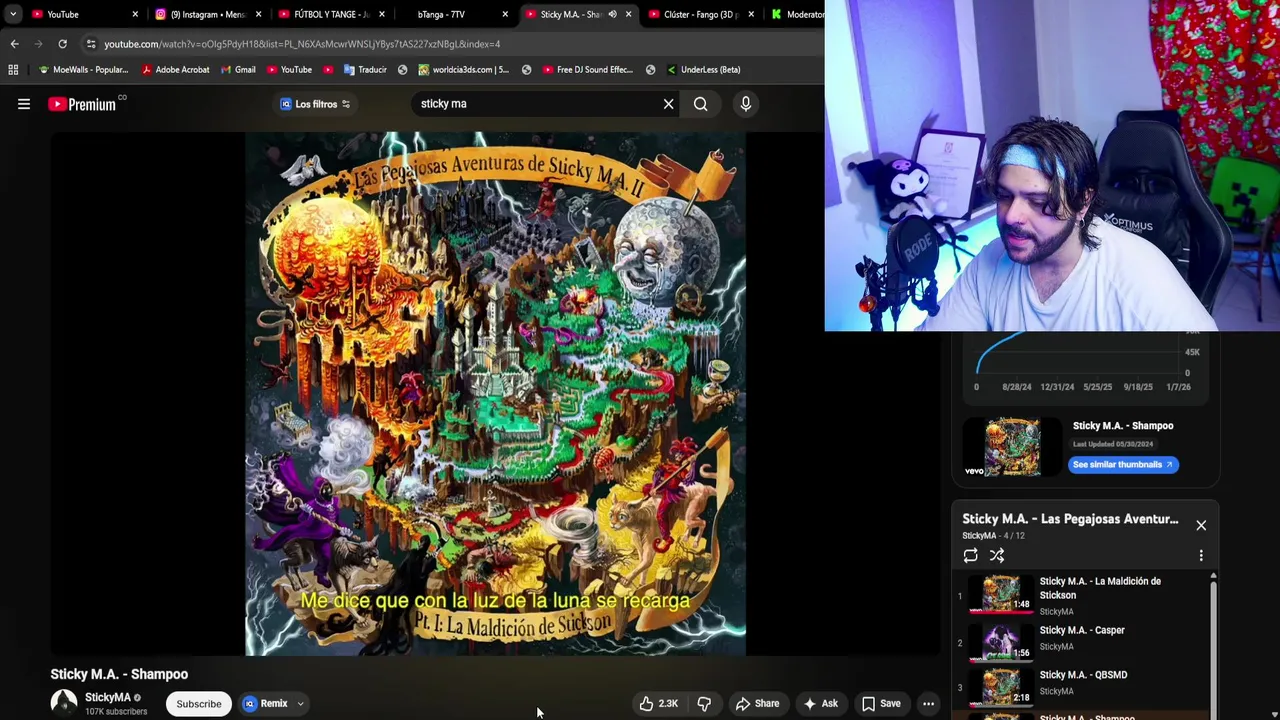This screenshot has width=1280, height=720.
Task: Open the MoeWalls bookmark
Action: (83, 70)
